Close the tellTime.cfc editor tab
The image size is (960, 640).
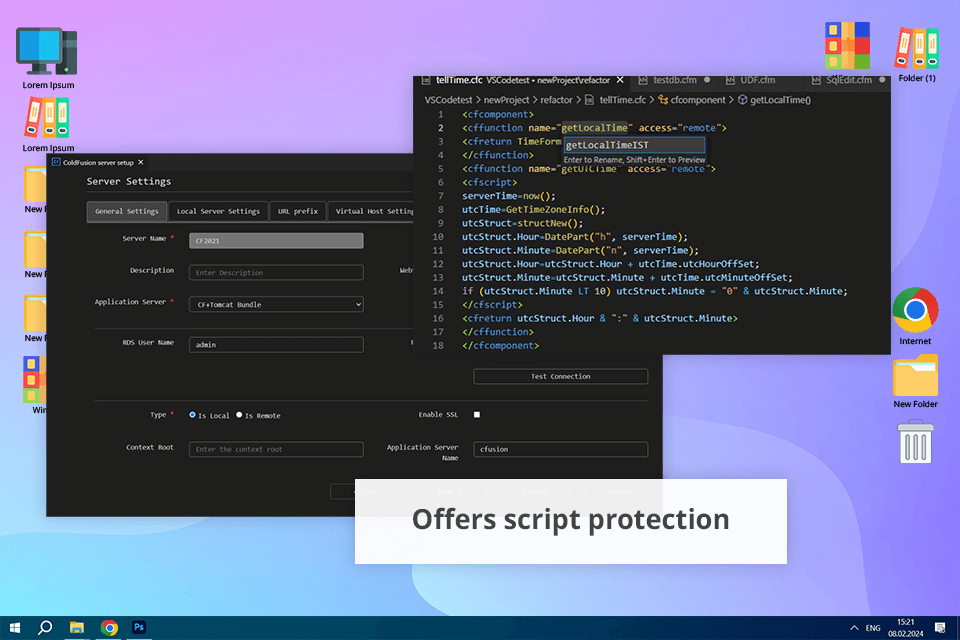620,80
